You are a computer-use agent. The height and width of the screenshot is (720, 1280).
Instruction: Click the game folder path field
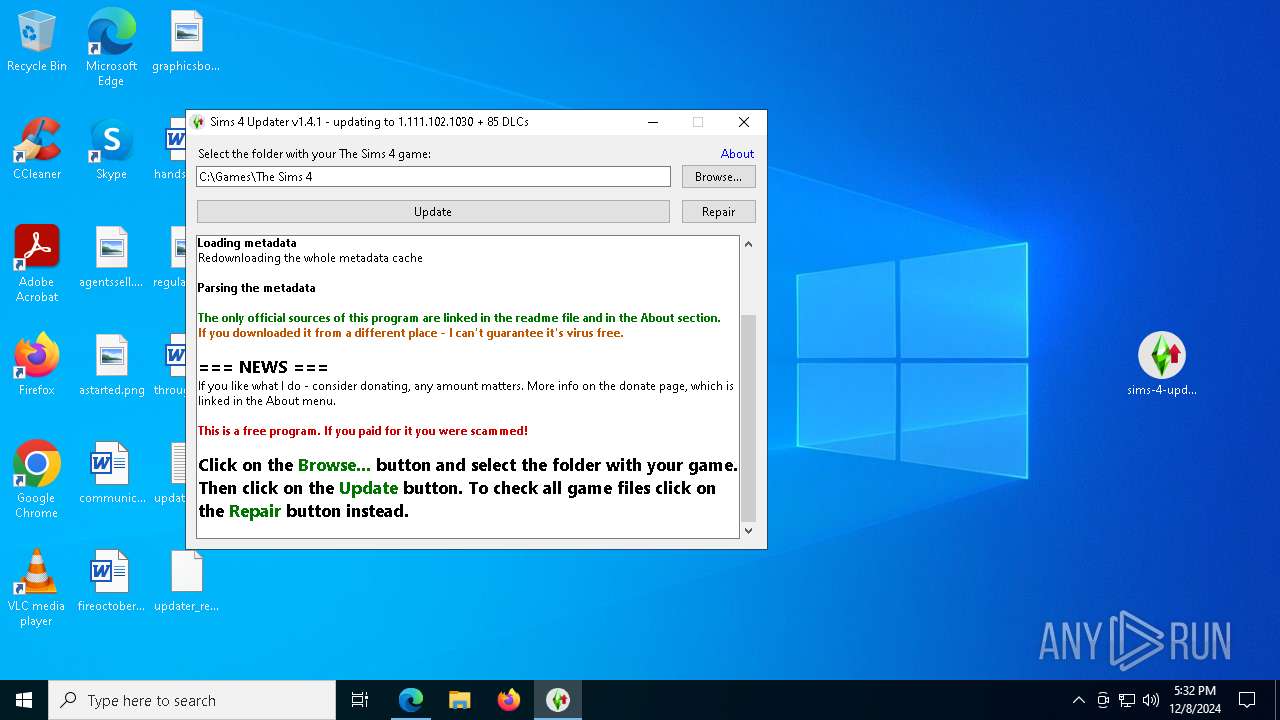point(433,177)
